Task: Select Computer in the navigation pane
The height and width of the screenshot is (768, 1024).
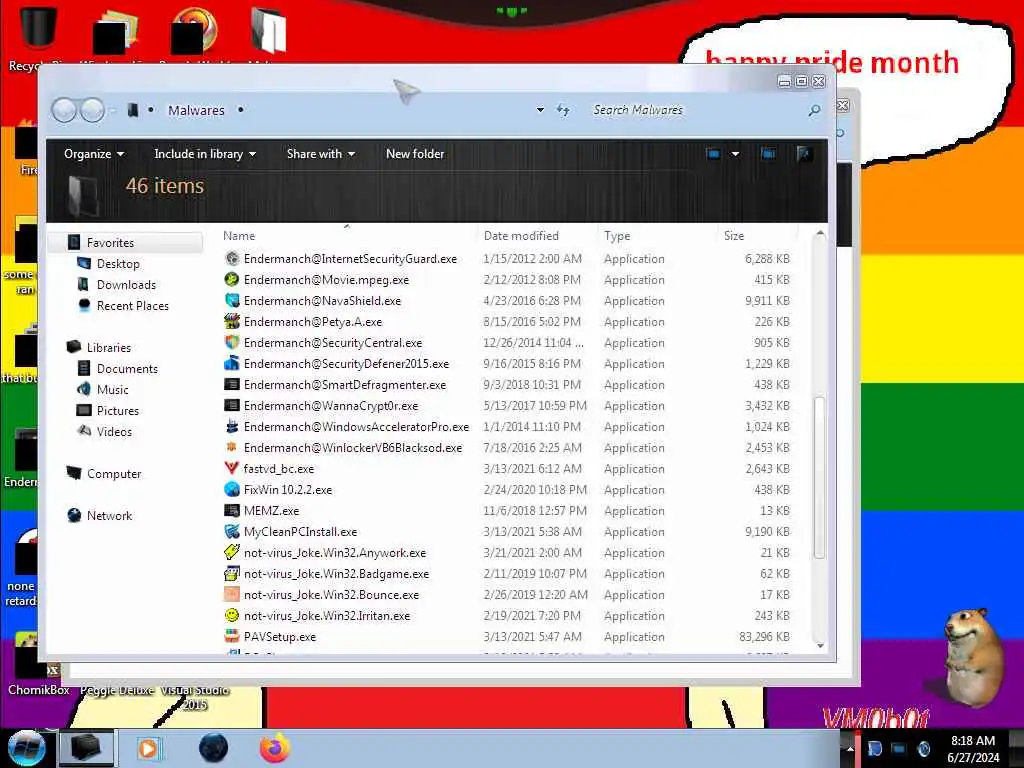Action: pyautogui.click(x=114, y=473)
